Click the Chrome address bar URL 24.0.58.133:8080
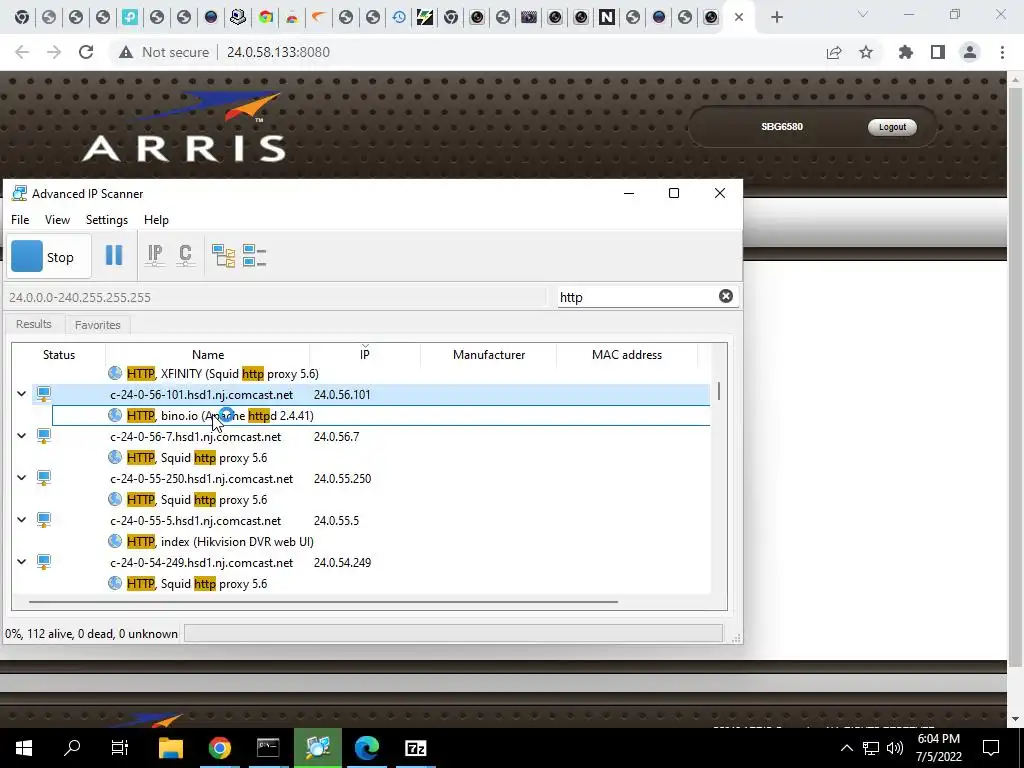This screenshot has width=1024, height=768. pos(278,52)
